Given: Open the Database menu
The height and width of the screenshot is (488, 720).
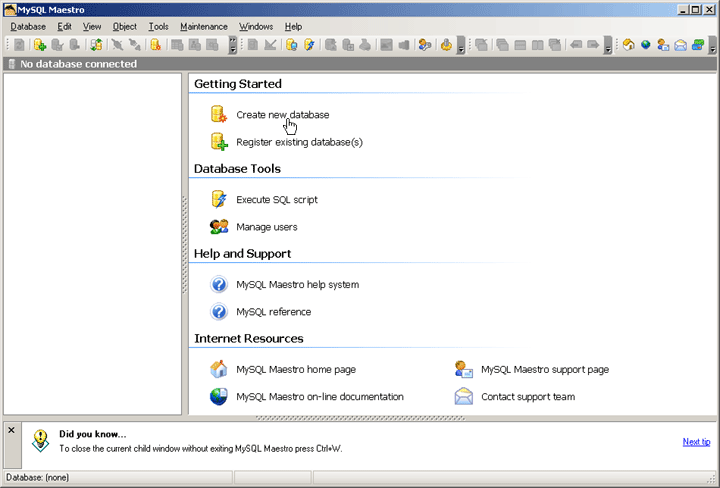Looking at the screenshot, I should click(28, 27).
